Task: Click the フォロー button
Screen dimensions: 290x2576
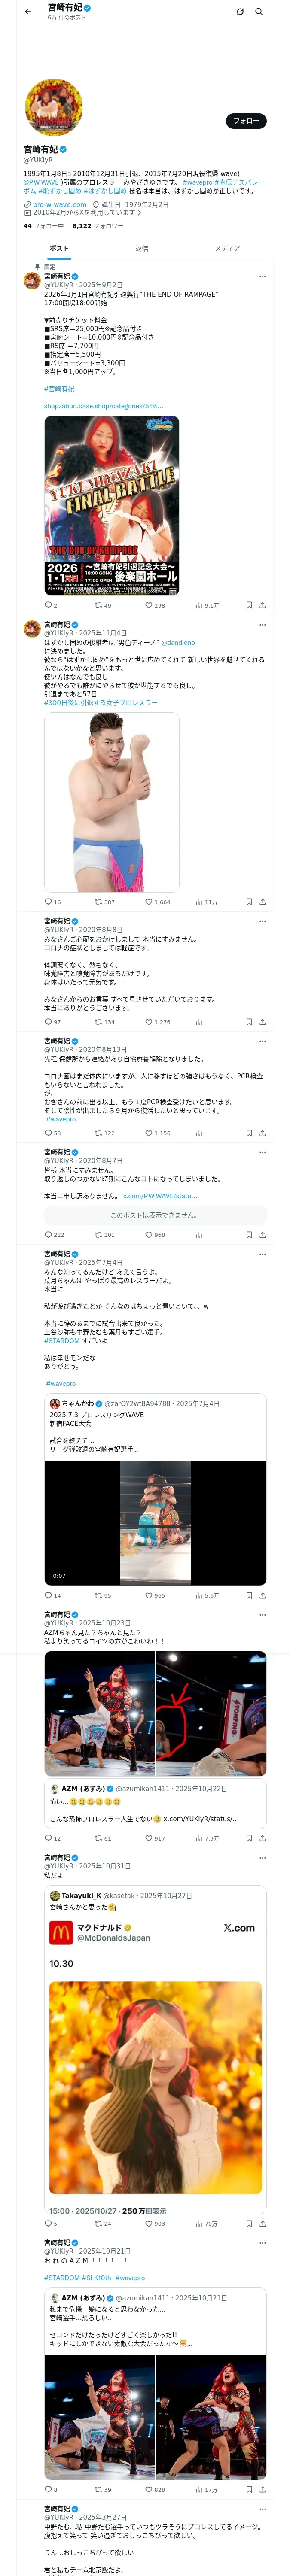Action: coord(245,121)
